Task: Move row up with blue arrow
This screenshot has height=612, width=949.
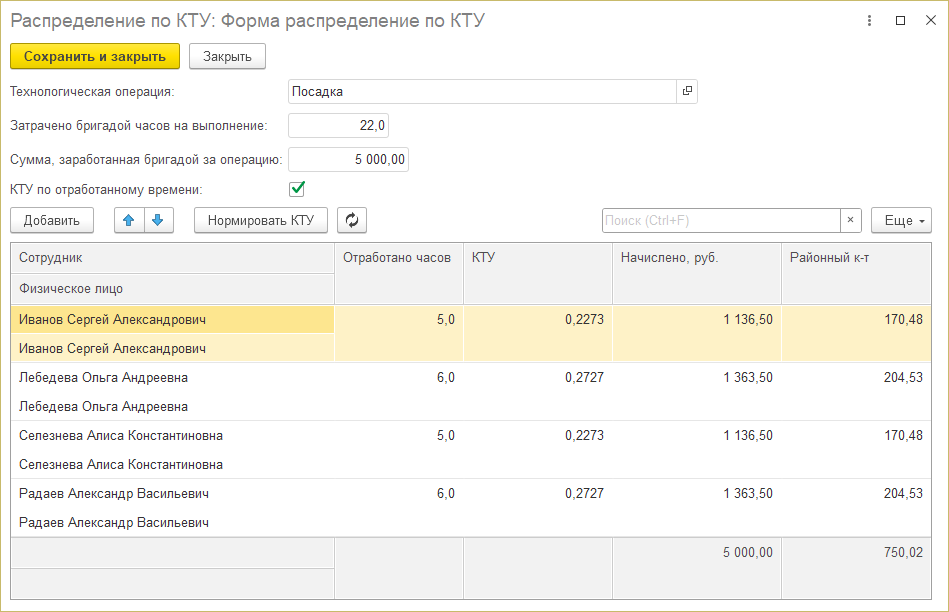Action: [x=129, y=220]
